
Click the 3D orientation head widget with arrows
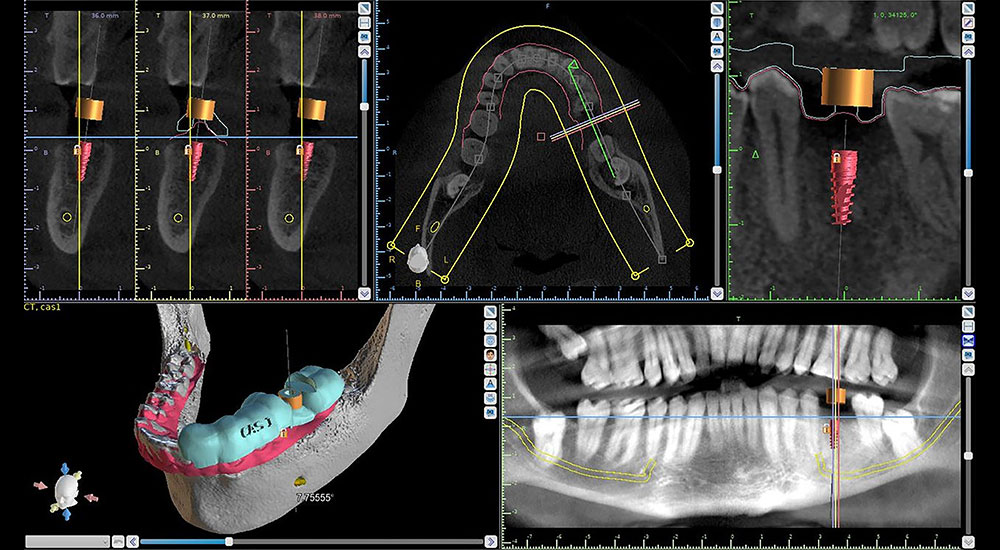(x=66, y=491)
